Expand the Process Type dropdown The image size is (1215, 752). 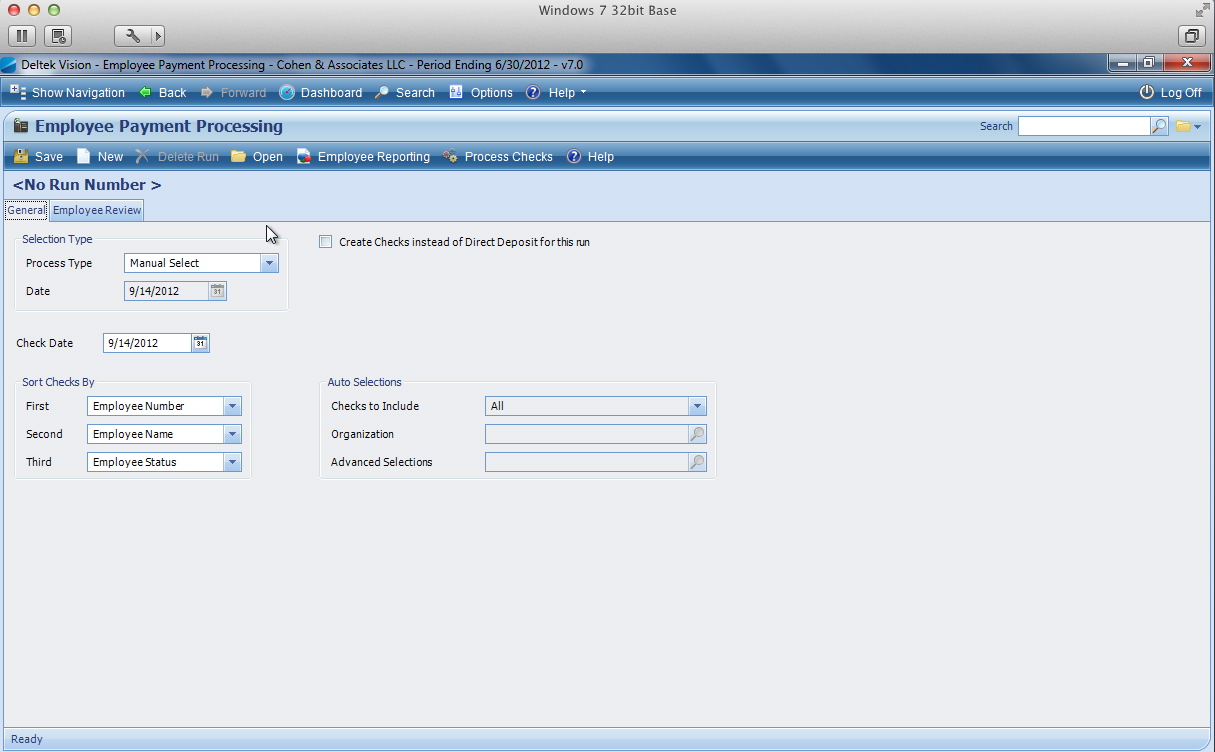pyautogui.click(x=269, y=263)
